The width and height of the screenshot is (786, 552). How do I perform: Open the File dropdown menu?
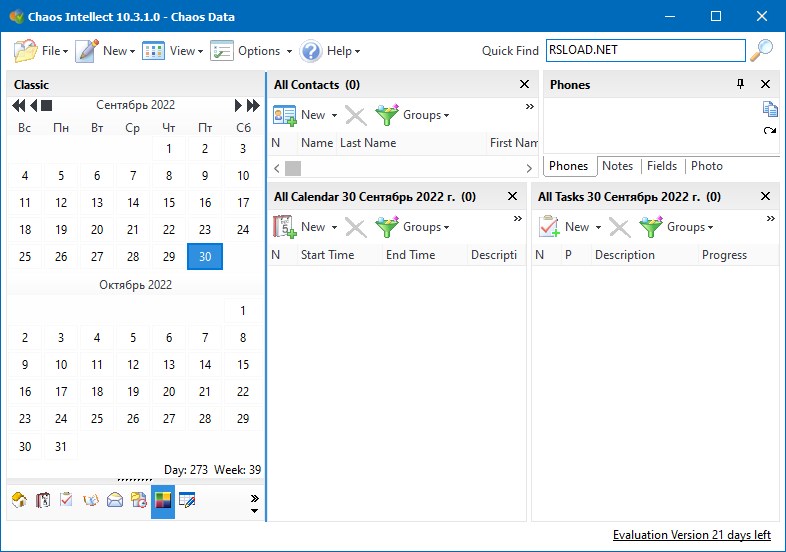pos(41,51)
